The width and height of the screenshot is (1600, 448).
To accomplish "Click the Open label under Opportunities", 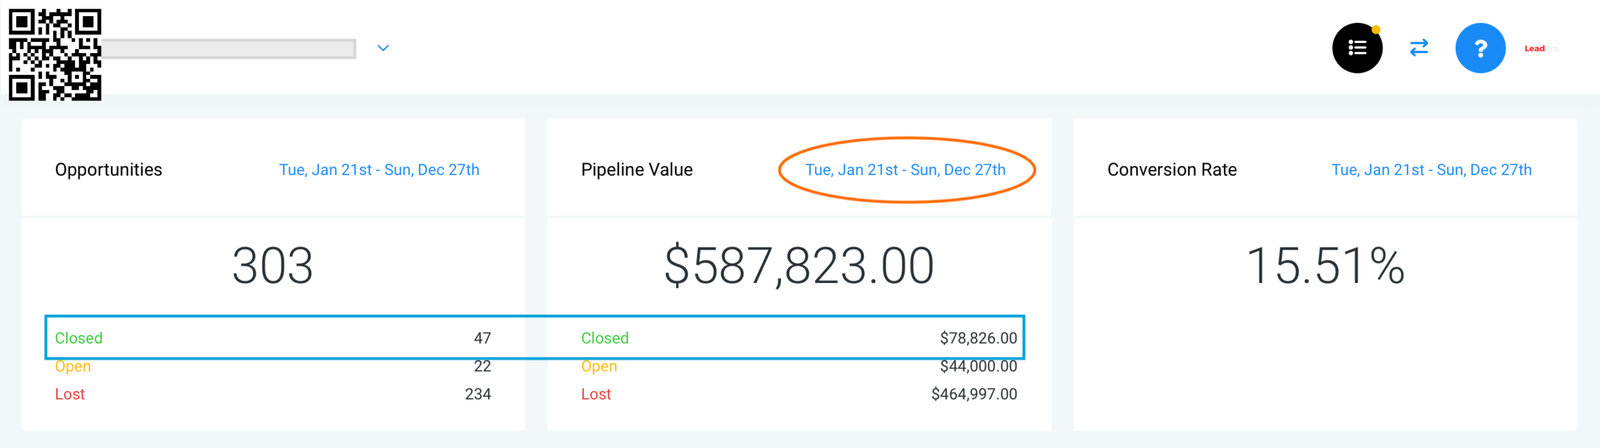I will point(73,366).
